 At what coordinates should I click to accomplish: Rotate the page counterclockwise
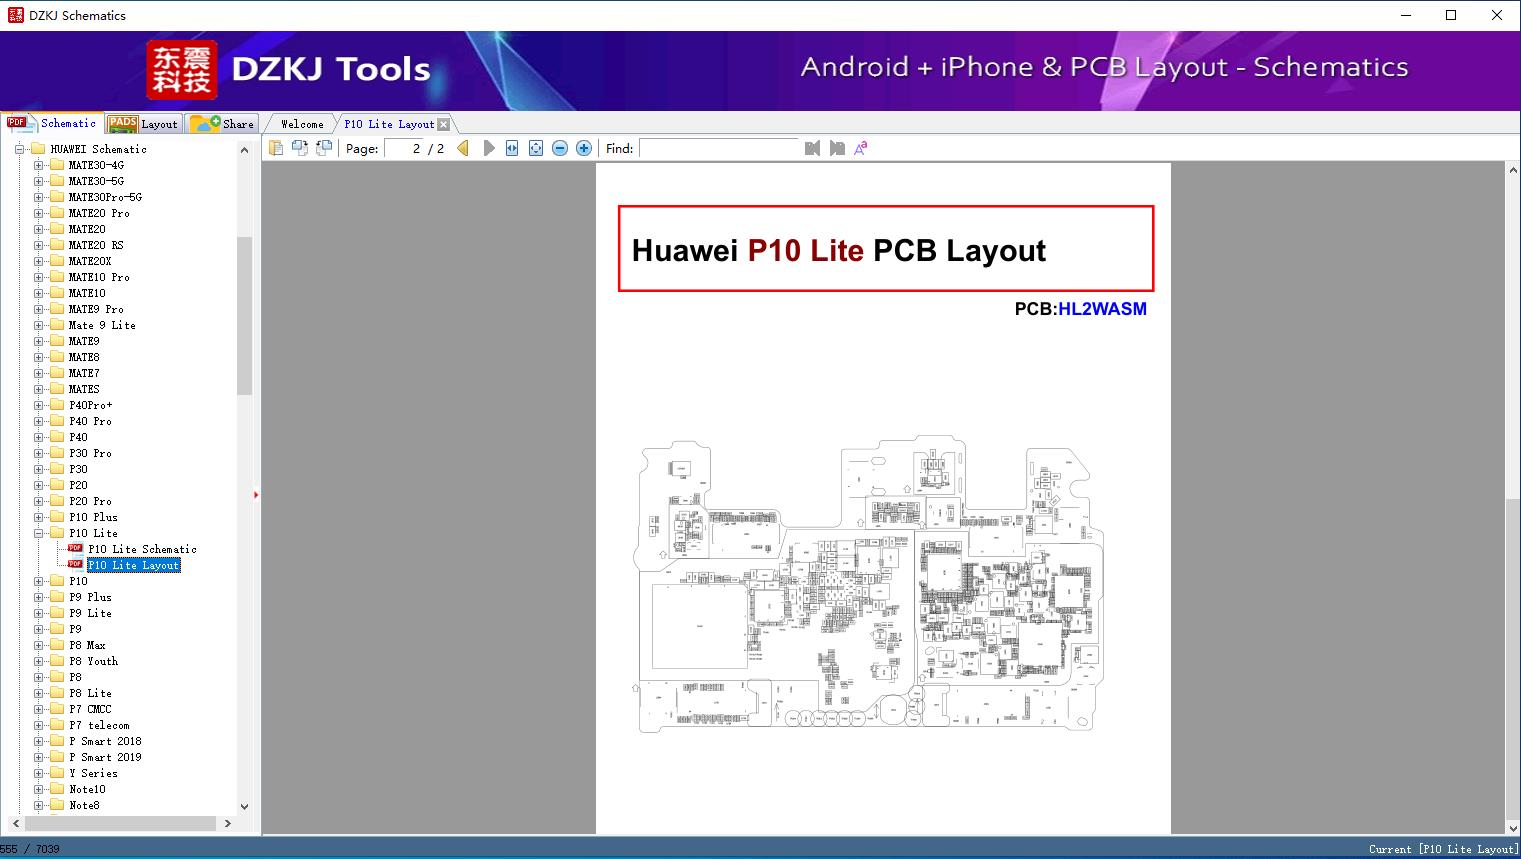click(x=322, y=147)
